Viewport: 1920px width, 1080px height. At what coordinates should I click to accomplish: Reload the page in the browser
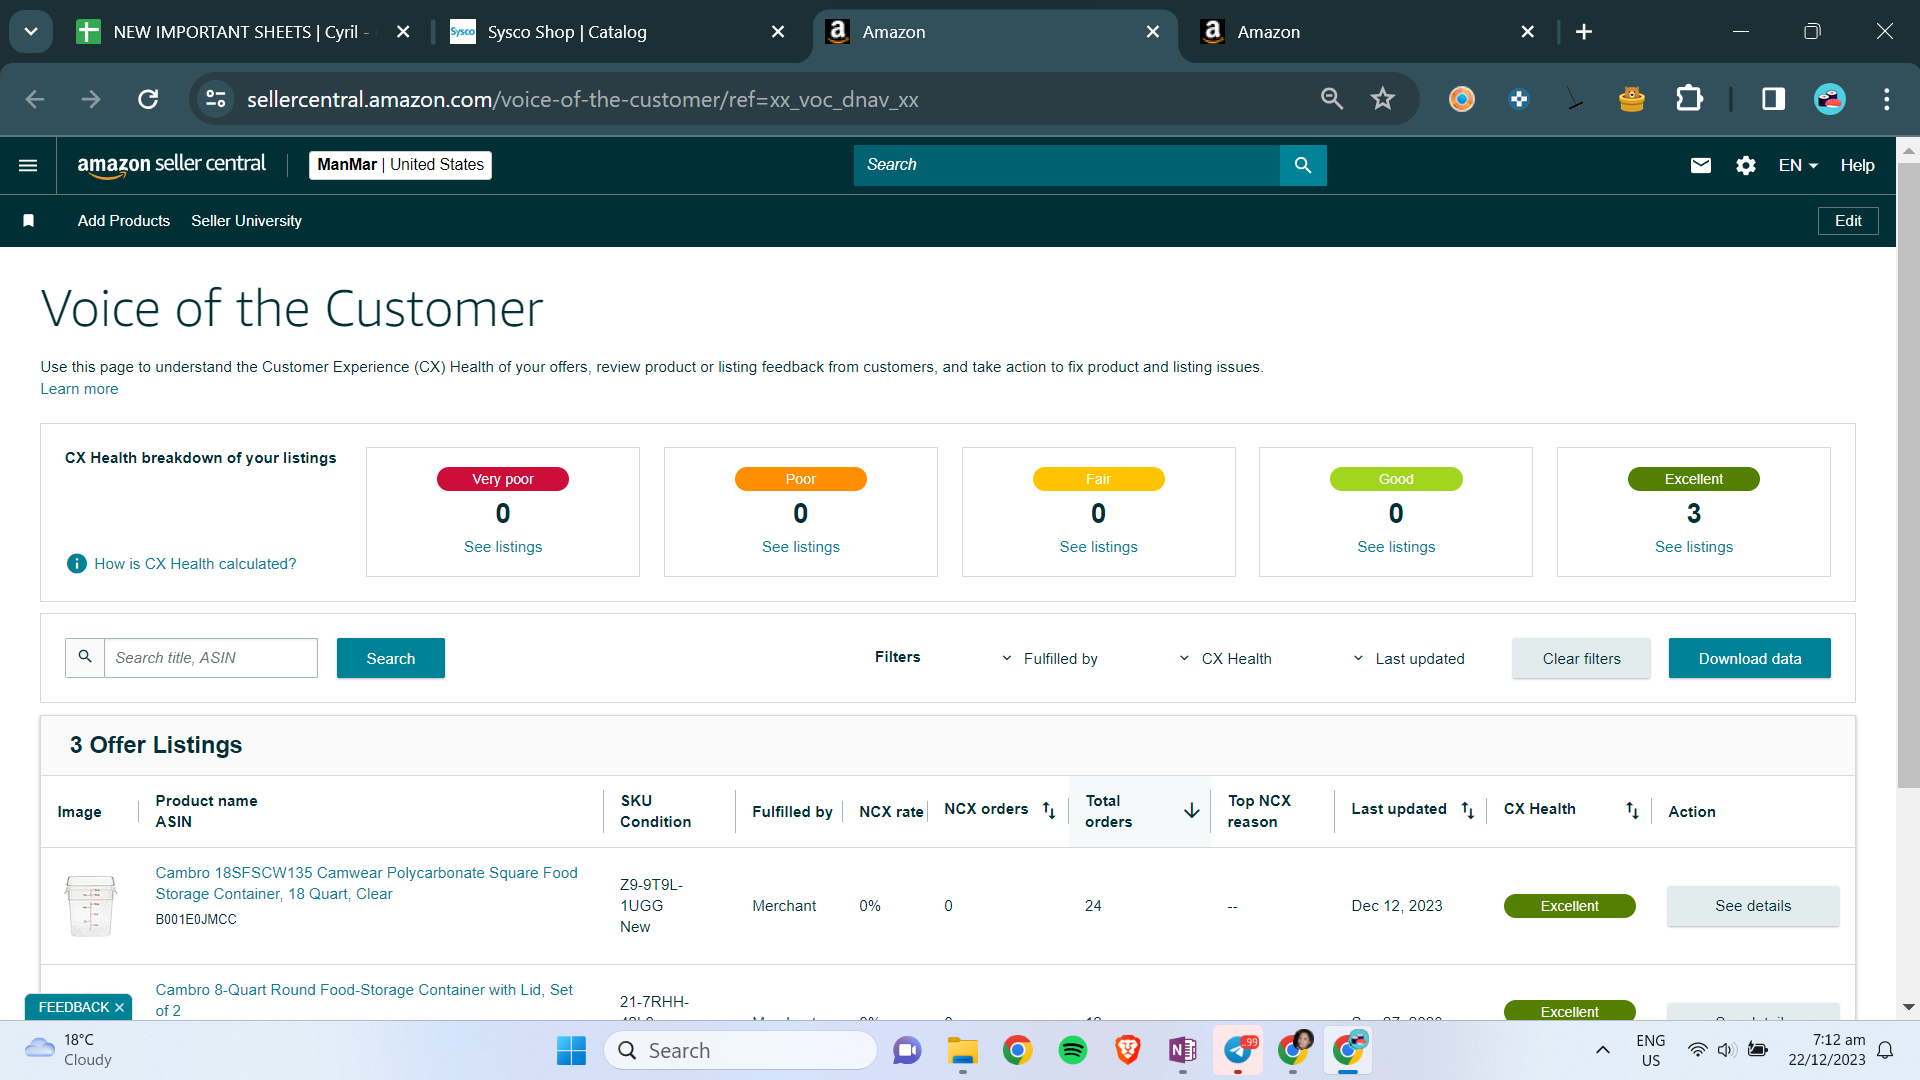coord(148,99)
